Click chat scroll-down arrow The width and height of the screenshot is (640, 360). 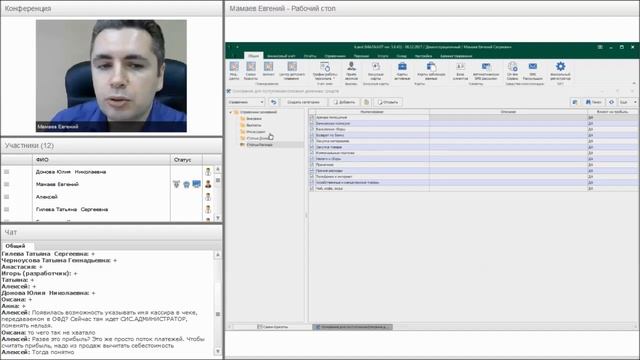pos(218,351)
